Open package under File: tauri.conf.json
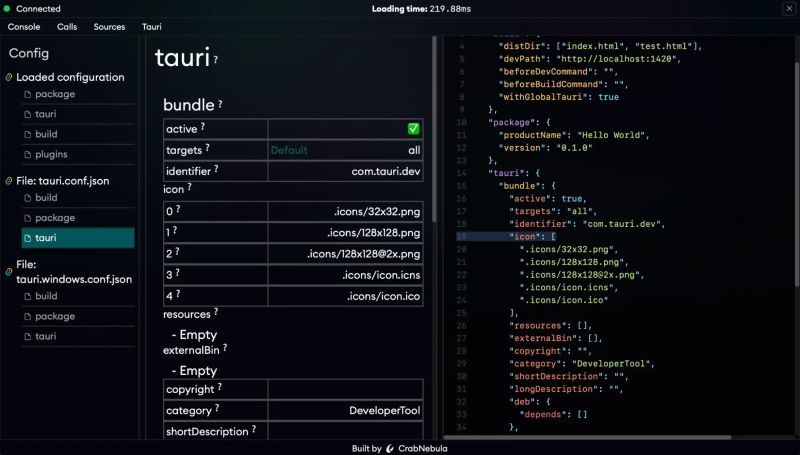Viewport: 800px width, 455px height. (x=55, y=218)
